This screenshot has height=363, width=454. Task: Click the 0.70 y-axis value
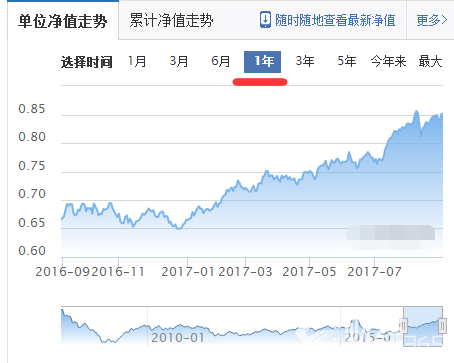tap(32, 194)
